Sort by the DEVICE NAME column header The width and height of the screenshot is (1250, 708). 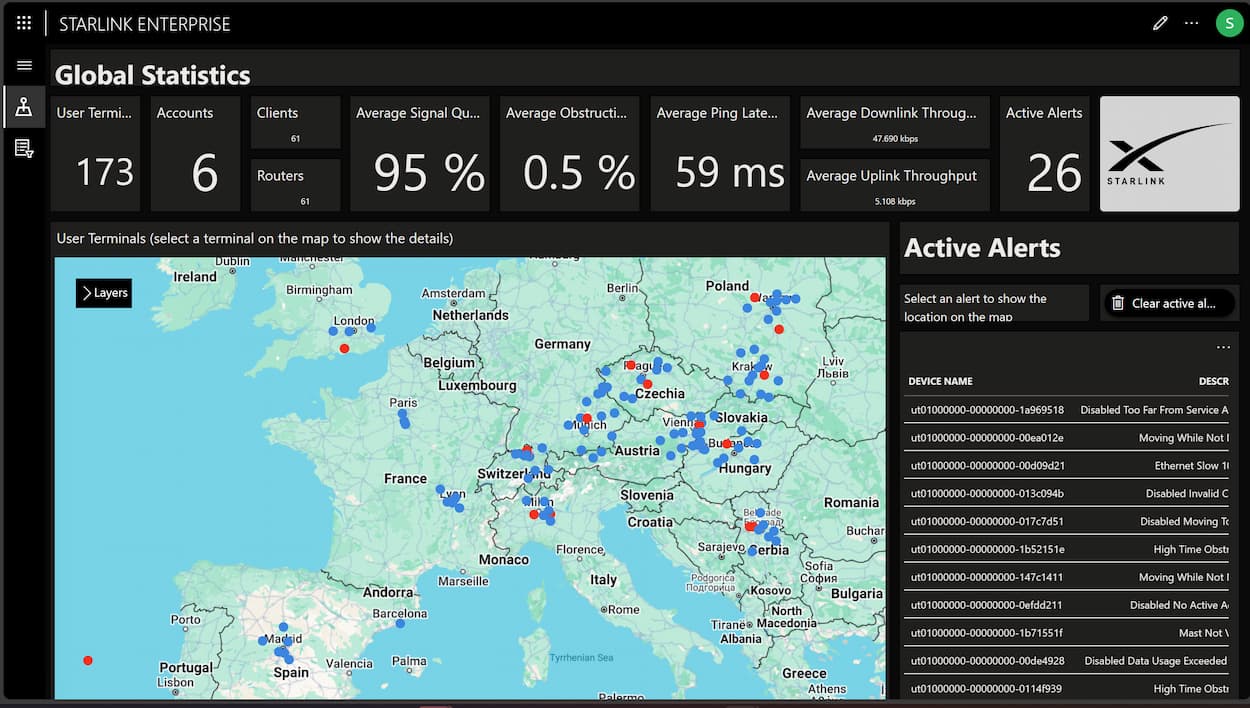coord(940,381)
